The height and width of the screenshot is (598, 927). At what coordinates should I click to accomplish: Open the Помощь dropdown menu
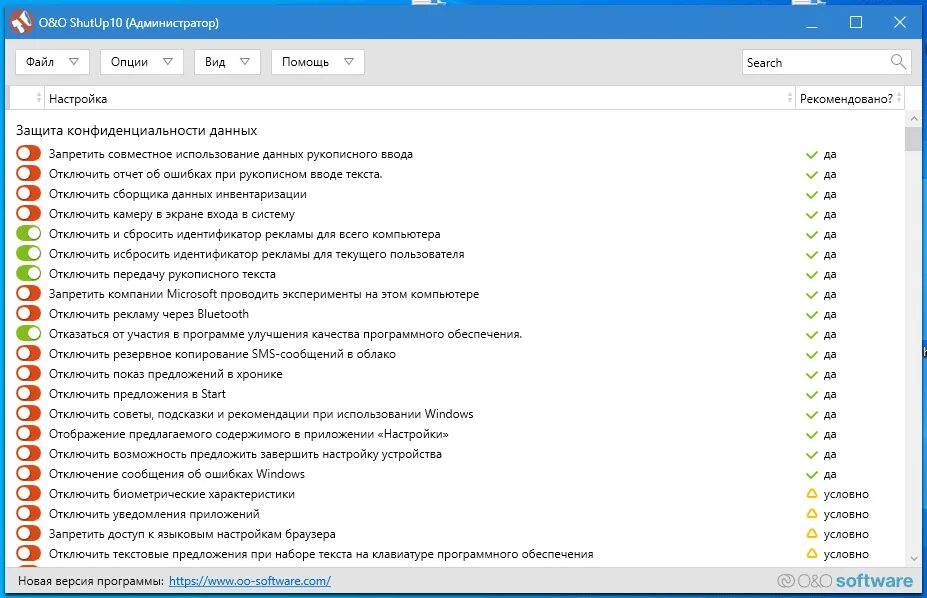pyautogui.click(x=317, y=62)
